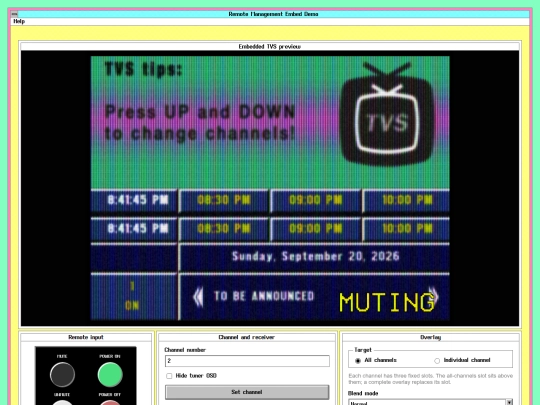This screenshot has width=540, height=405.
Task: Click the 'TVS tips:' heading in preview
Action: (x=143, y=69)
